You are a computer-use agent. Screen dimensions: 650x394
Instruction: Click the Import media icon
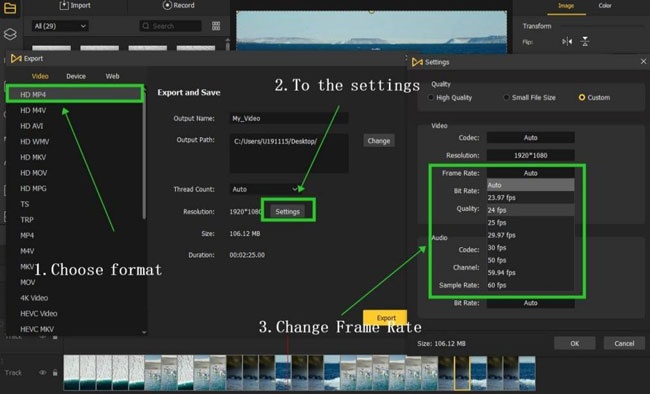[x=64, y=5]
